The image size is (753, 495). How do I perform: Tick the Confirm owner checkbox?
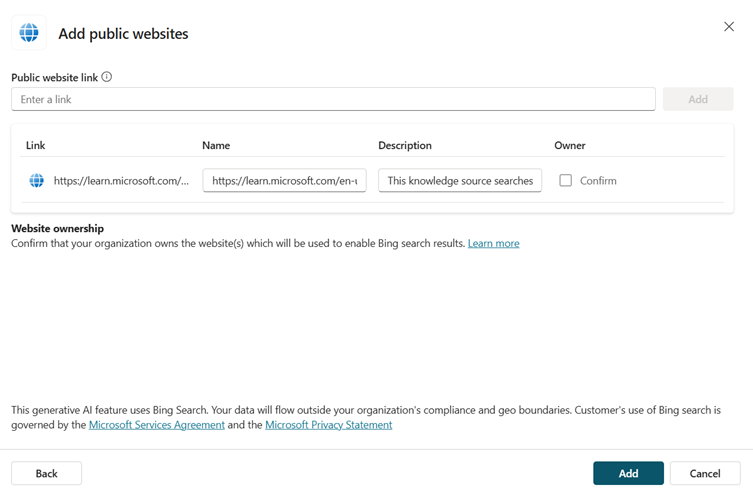565,181
